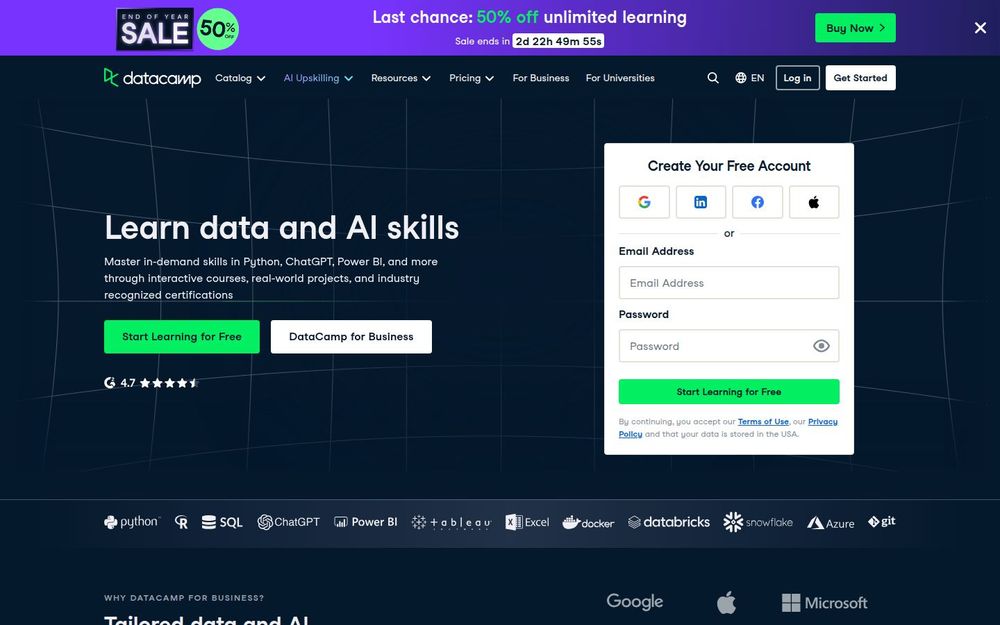1000x625 pixels.
Task: Click the Databricks logo
Action: tap(668, 522)
